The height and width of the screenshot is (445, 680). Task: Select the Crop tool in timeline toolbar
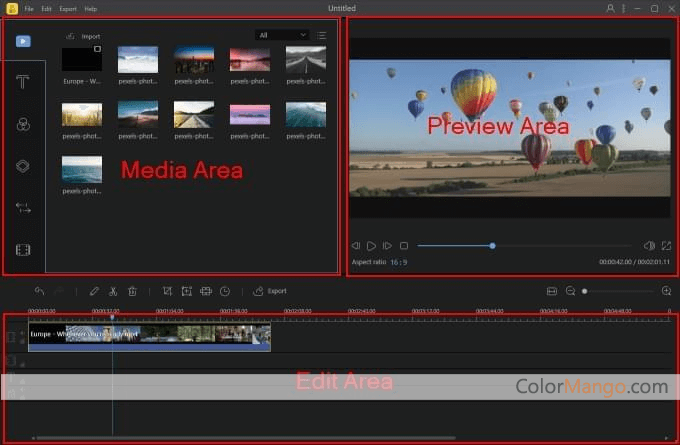coord(167,291)
